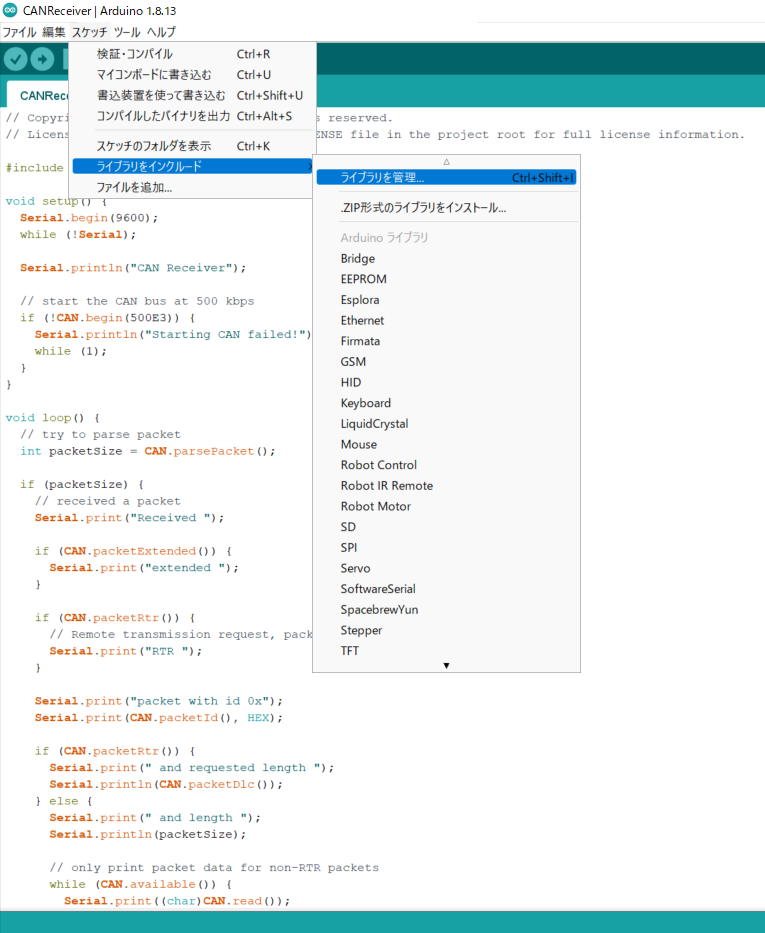This screenshot has height=933, width=765.
Task: Choose 書込装置を使って書き込む
Action: coord(193,96)
